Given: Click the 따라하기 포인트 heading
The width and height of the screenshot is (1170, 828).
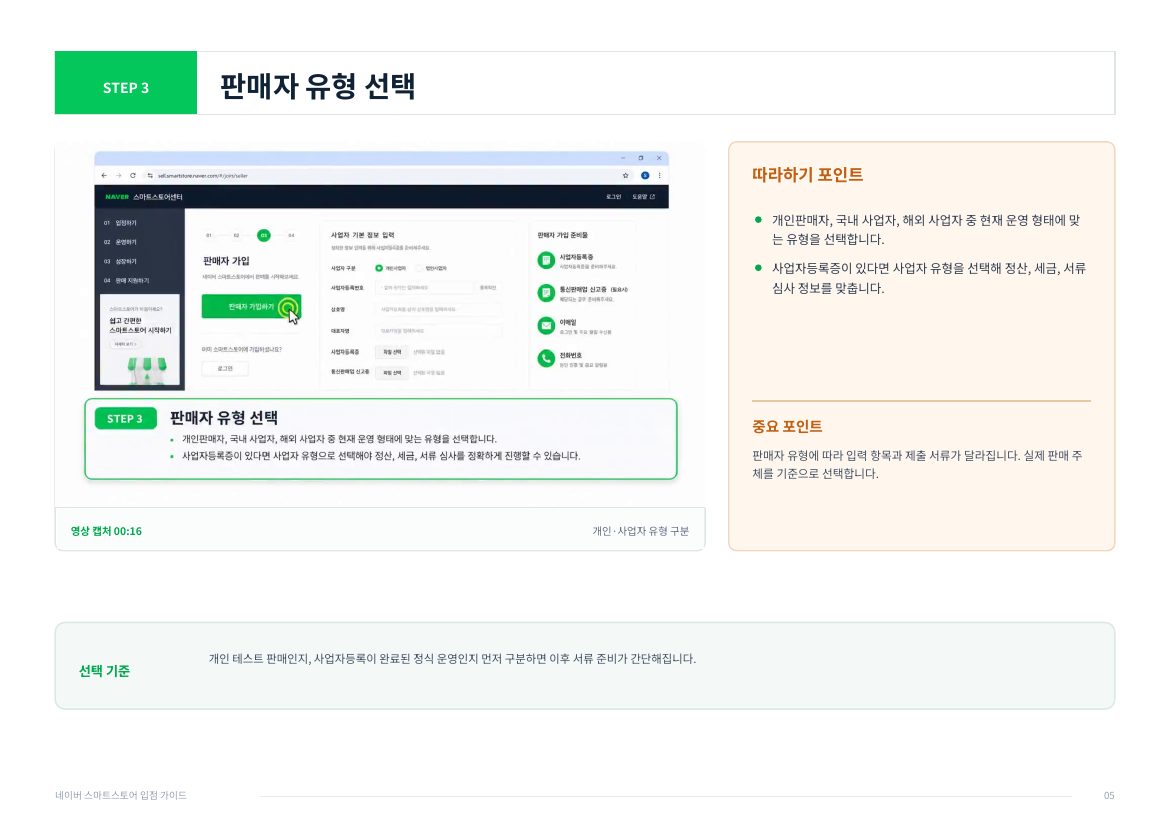Looking at the screenshot, I should [807, 175].
